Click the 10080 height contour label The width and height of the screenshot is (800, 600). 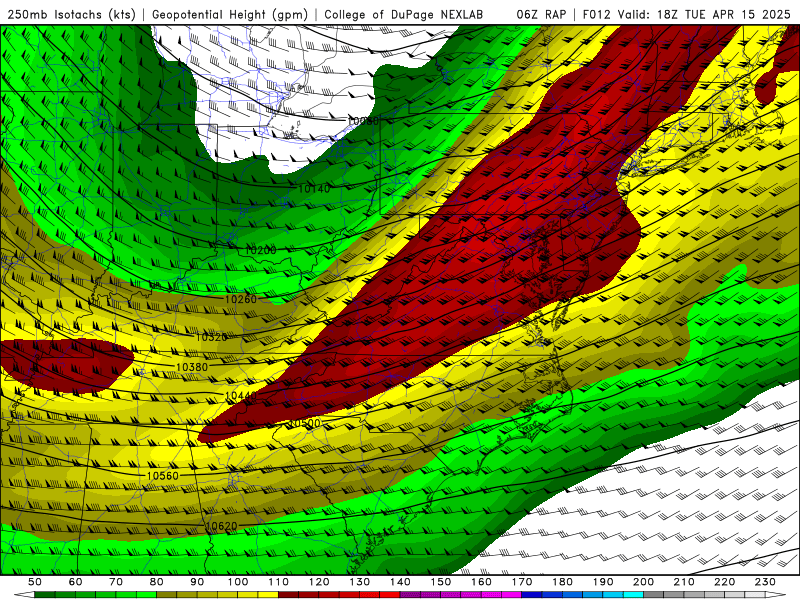click(x=363, y=121)
